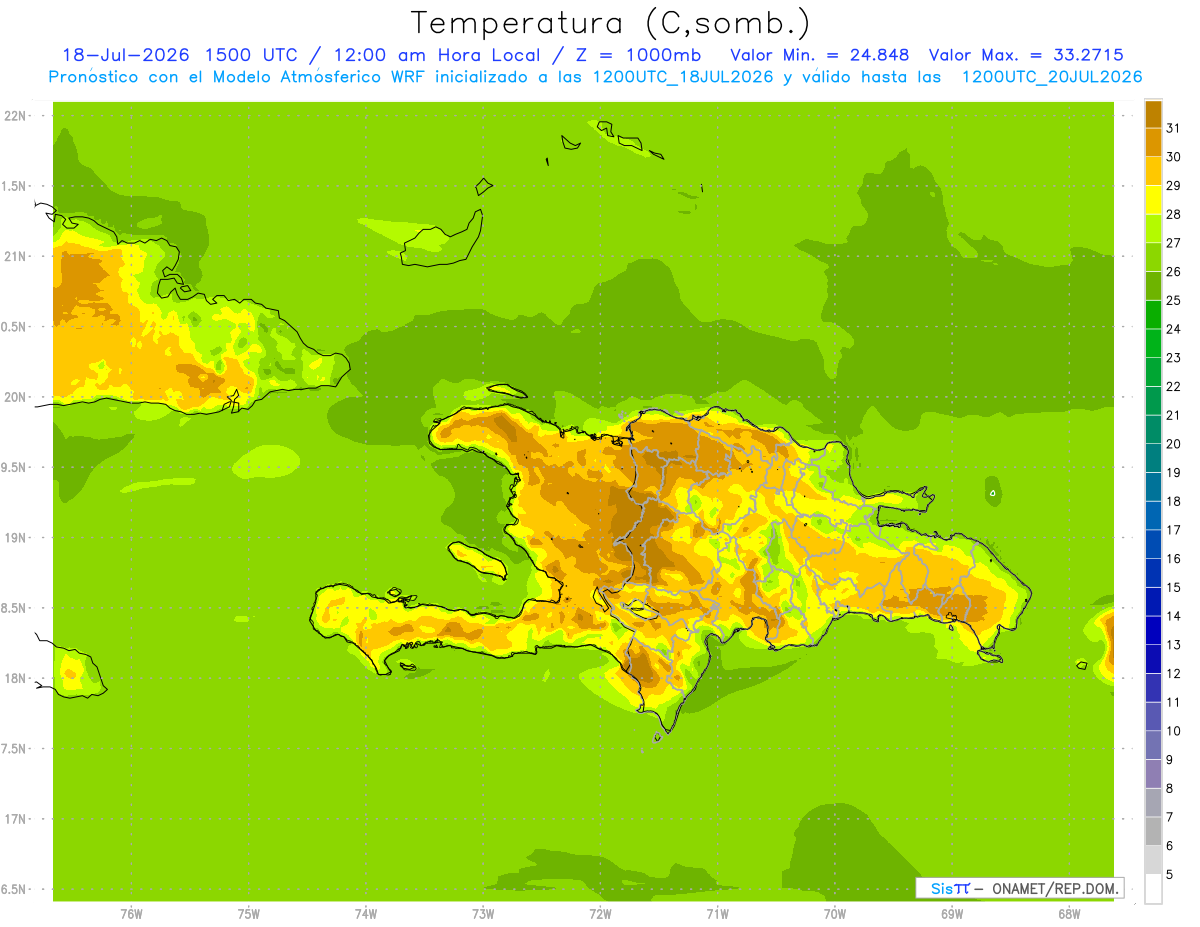Screen dimensions: 1200x927
Task: Click the "75W" longitude label
Action: 249,913
